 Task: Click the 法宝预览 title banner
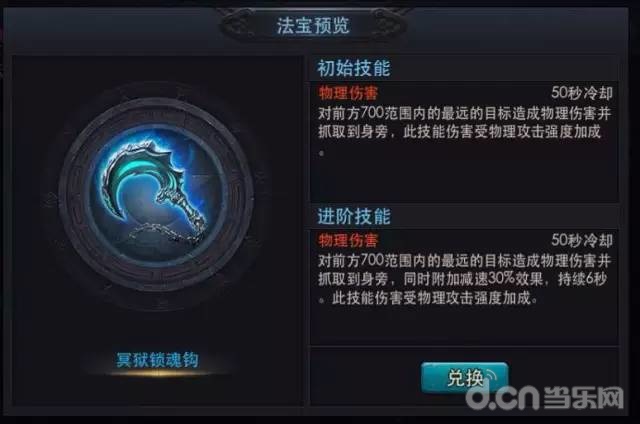(x=313, y=25)
